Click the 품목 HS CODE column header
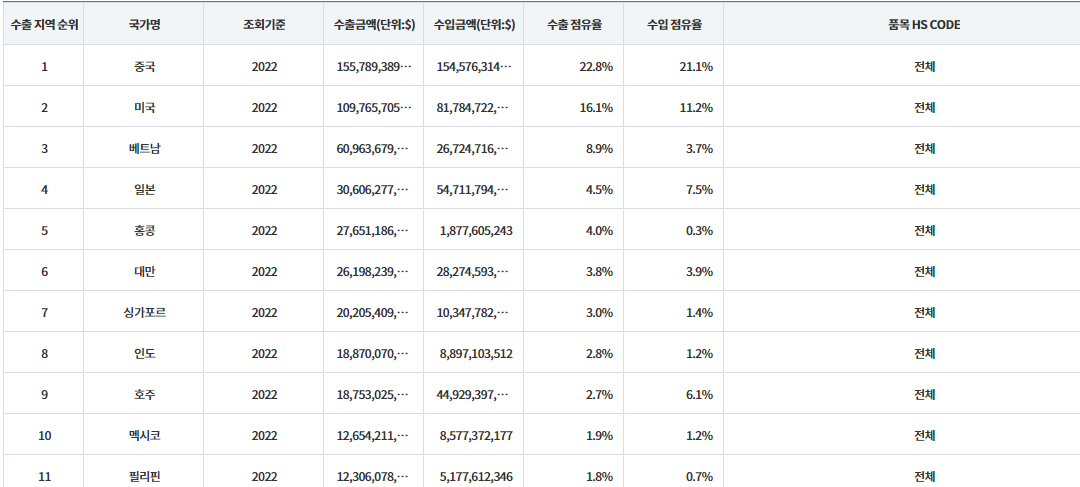The height and width of the screenshot is (487, 1080). click(x=923, y=25)
